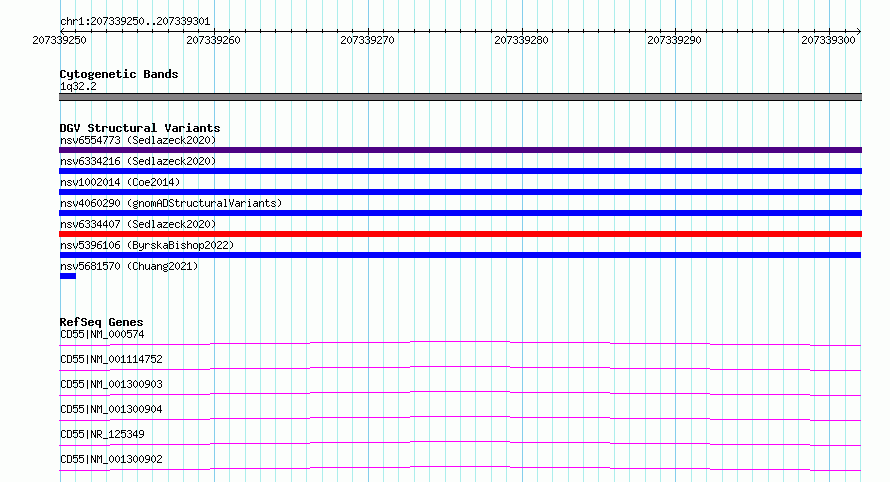Click the magenta CD55|NM_001114752 intron line

[460, 368]
